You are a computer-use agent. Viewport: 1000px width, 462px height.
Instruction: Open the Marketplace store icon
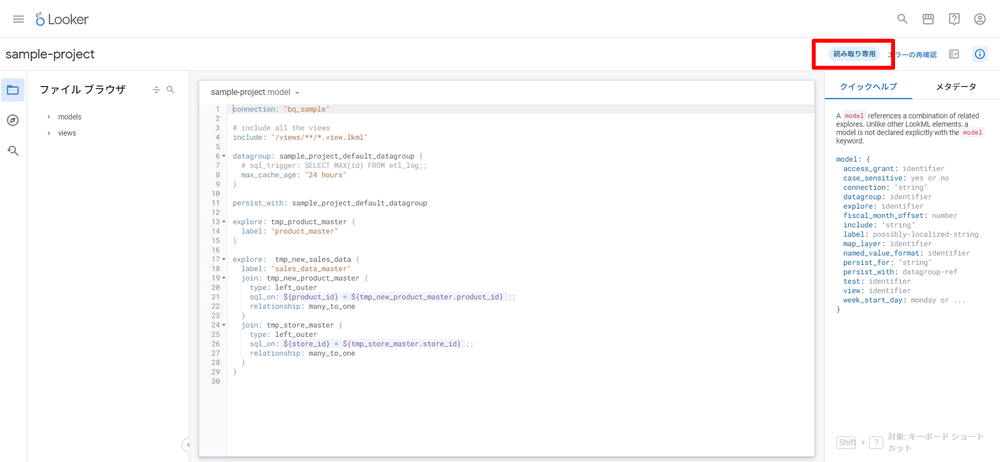pos(929,19)
